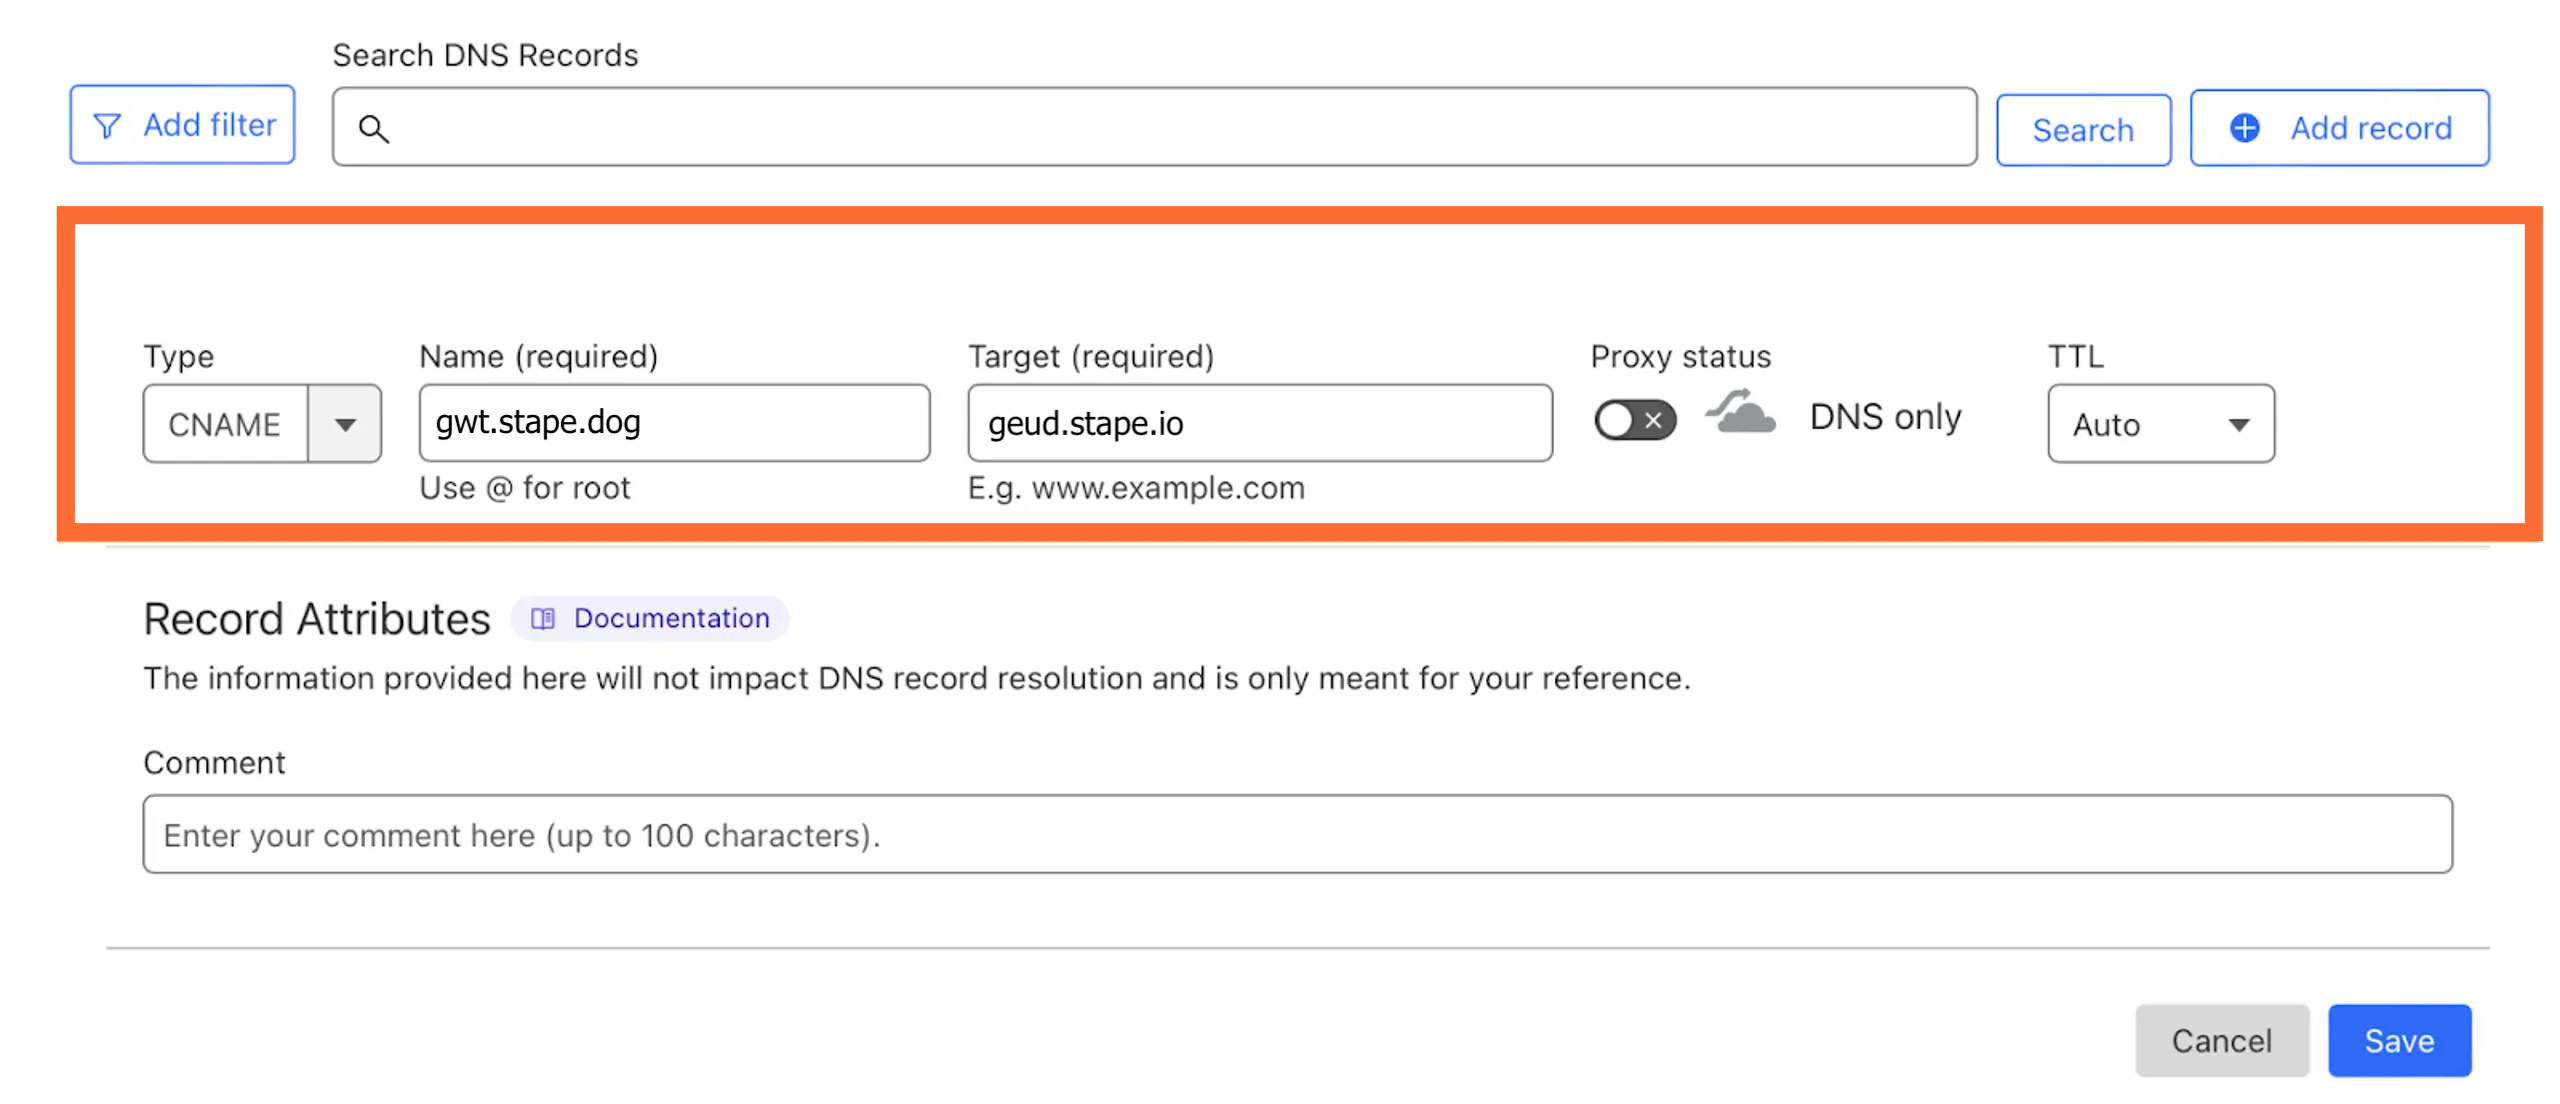
Task: Click the Type dropdown arrow
Action: [345, 424]
